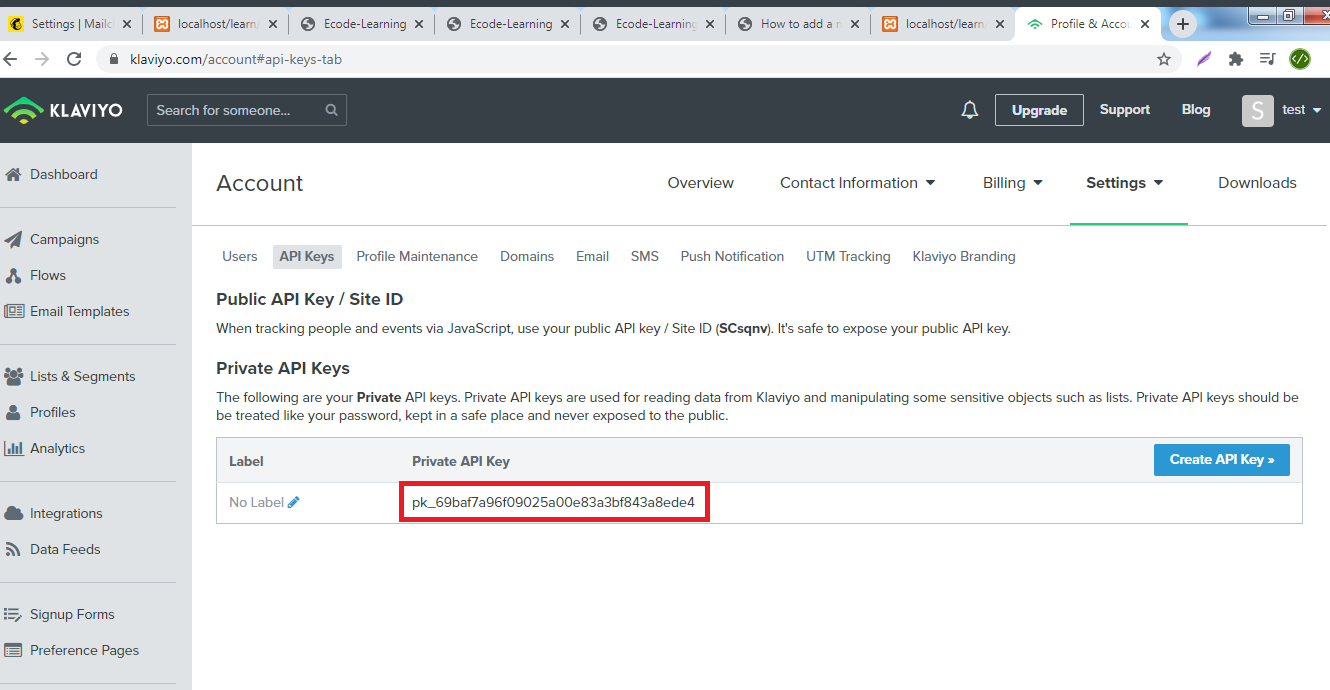Expand the Contact Information dropdown
1330x690 pixels.
tap(858, 183)
